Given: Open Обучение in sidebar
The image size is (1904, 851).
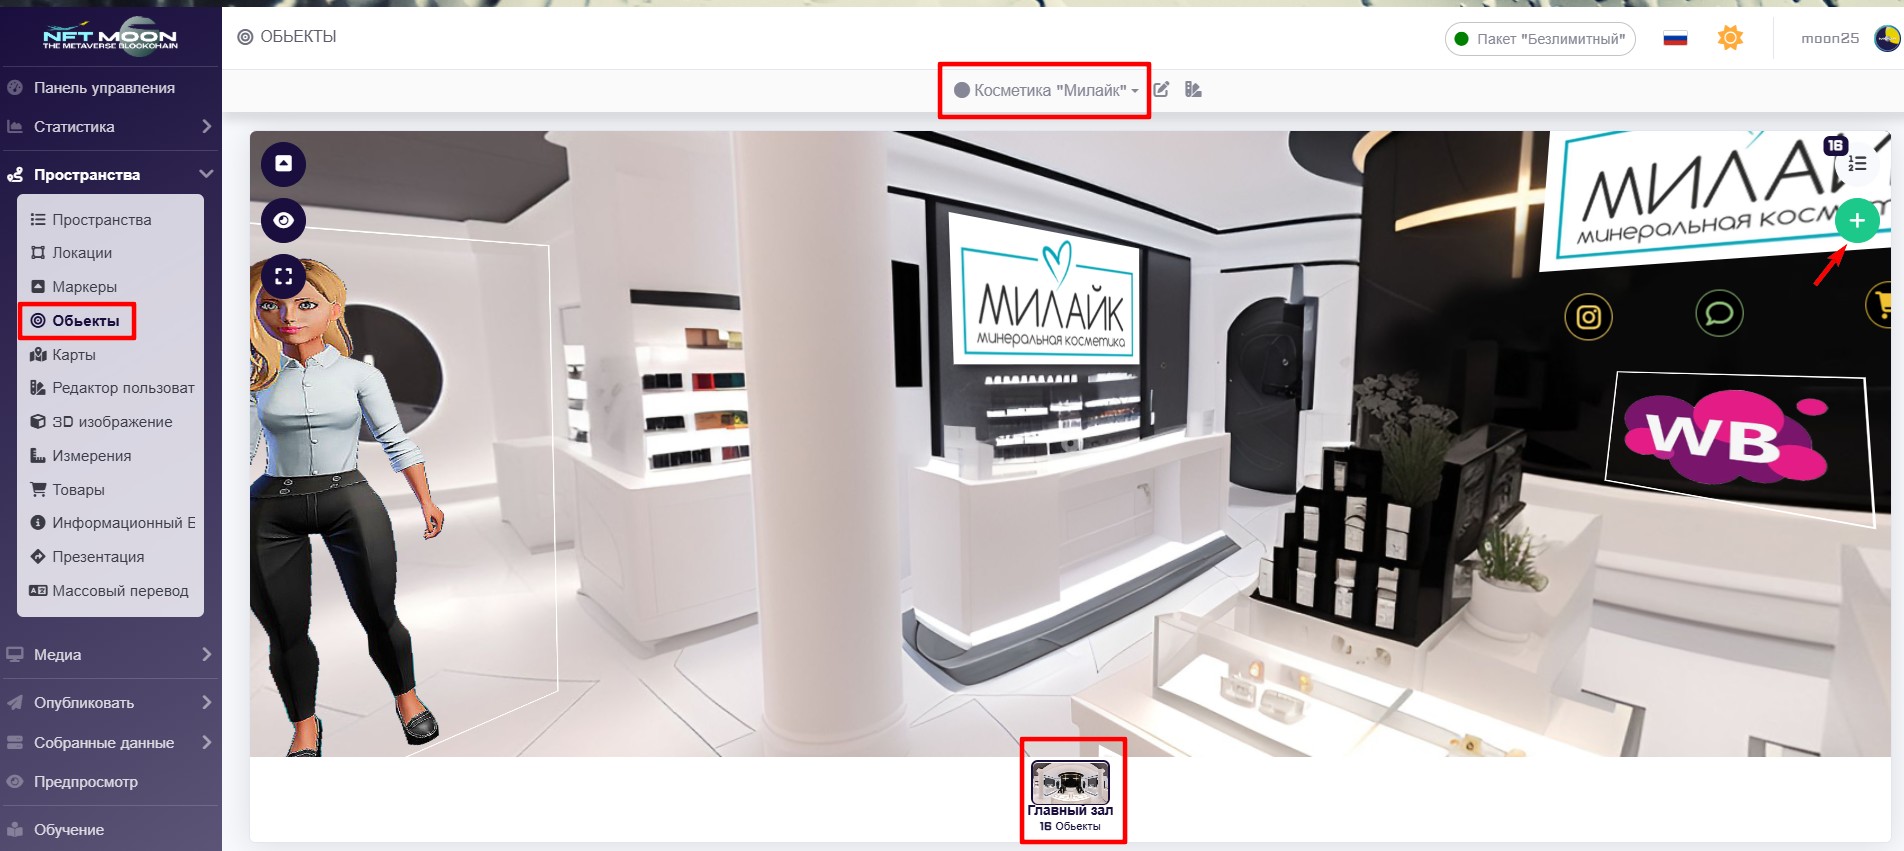Looking at the screenshot, I should pos(69,830).
